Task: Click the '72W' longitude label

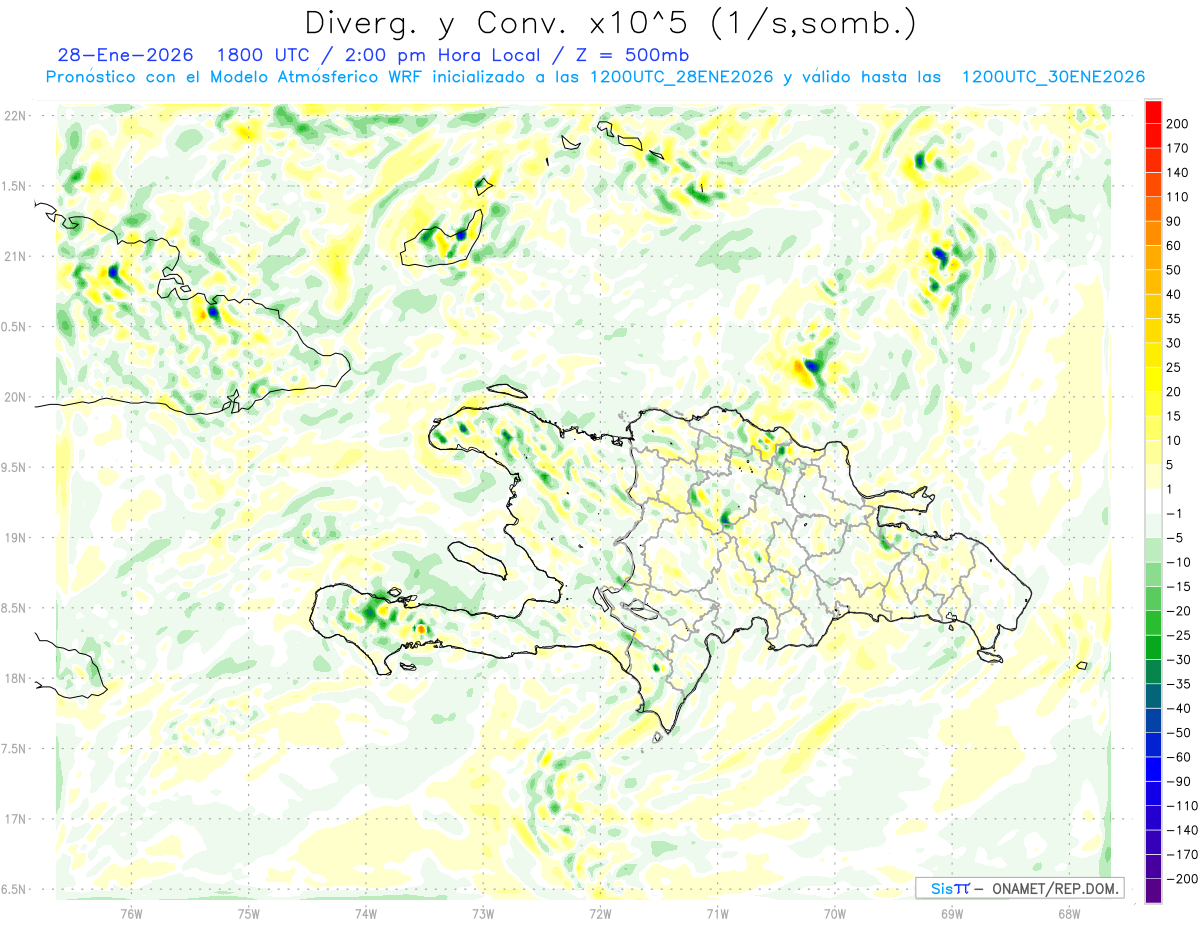Action: 600,913
